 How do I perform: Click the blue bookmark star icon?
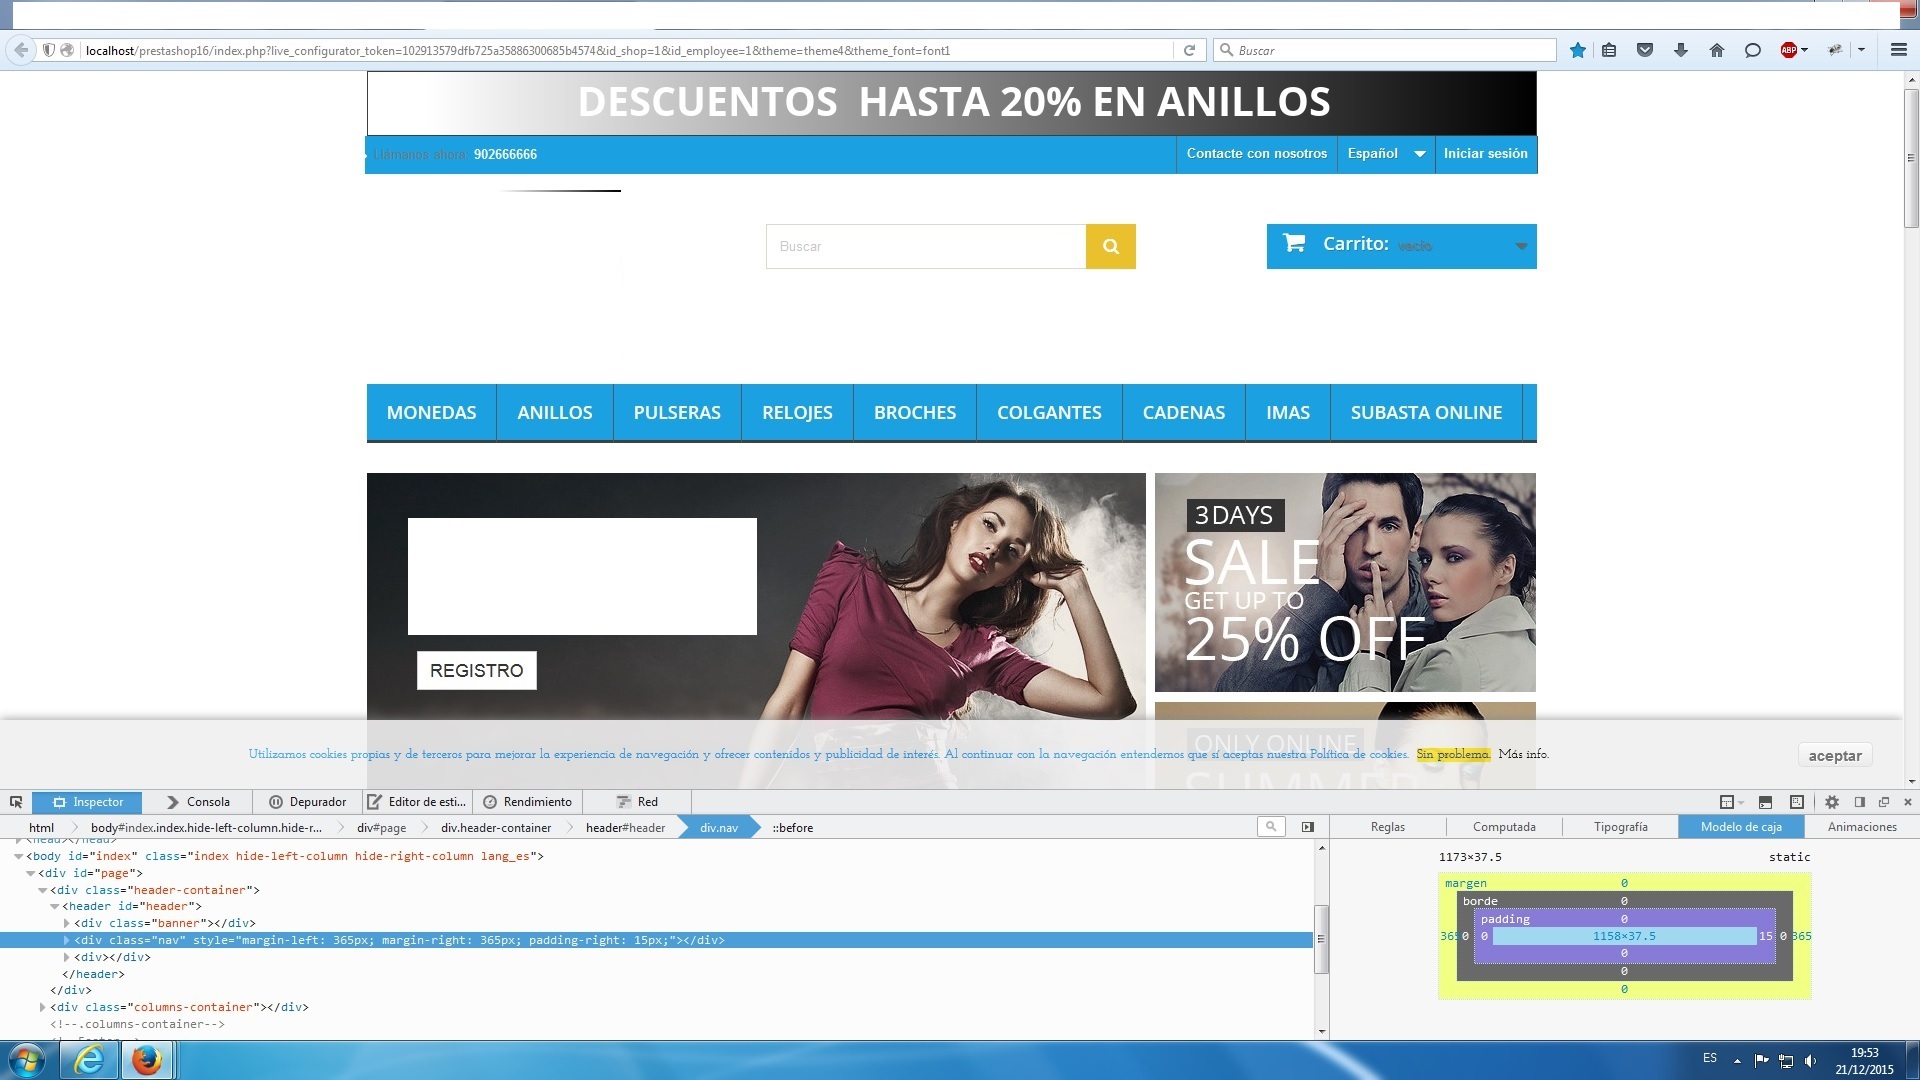(x=1578, y=50)
